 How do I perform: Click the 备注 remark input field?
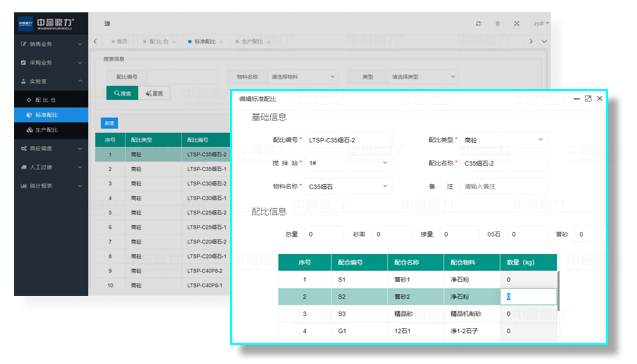503,186
